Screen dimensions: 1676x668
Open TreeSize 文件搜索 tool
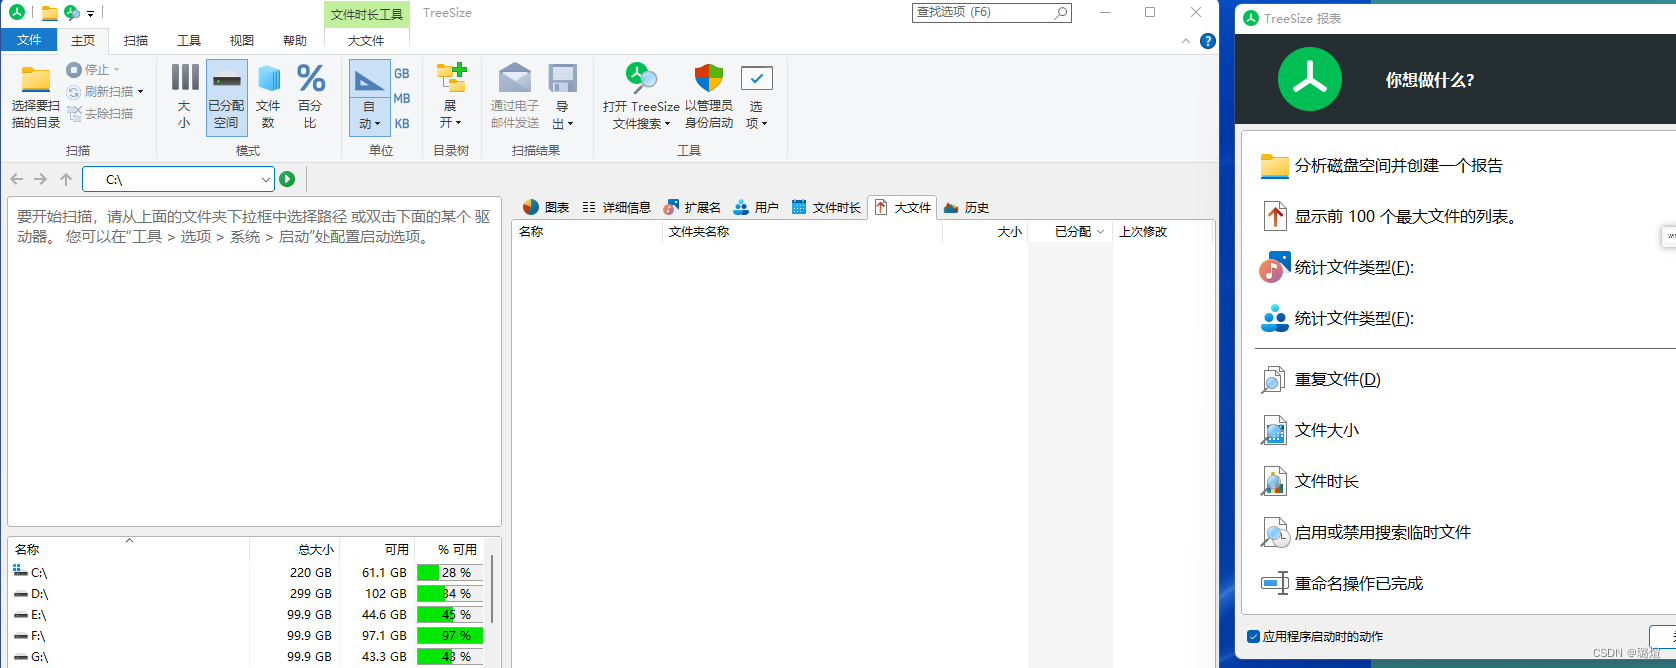coord(641,96)
